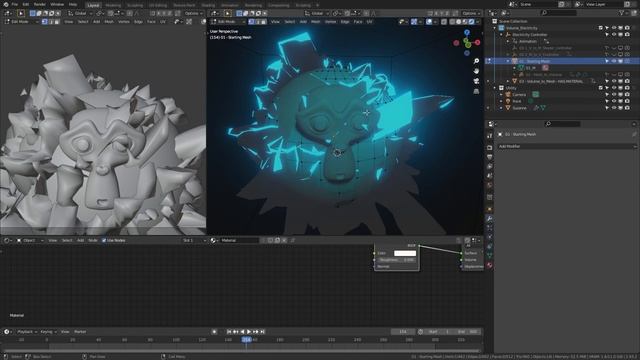Expand the Camera tree row
Screen dimensions: 640x360
pyautogui.click(x=502, y=94)
